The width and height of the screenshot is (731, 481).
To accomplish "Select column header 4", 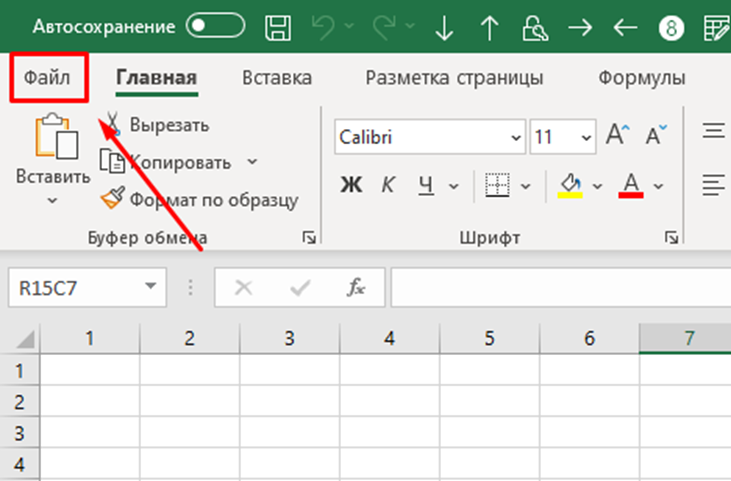I will 390,338.
